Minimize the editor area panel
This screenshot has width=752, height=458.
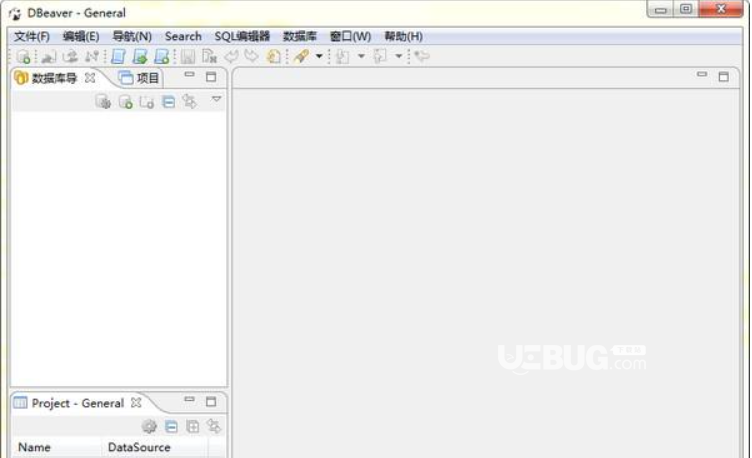click(x=702, y=74)
